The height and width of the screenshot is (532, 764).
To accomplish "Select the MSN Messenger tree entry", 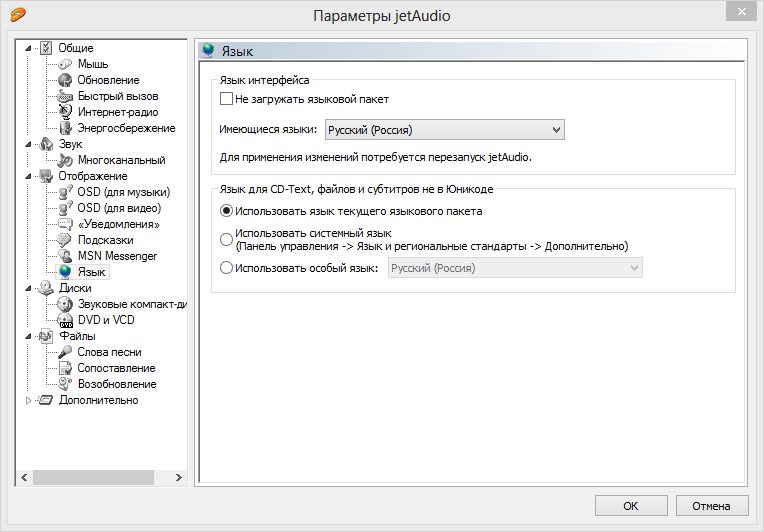I will [117, 256].
